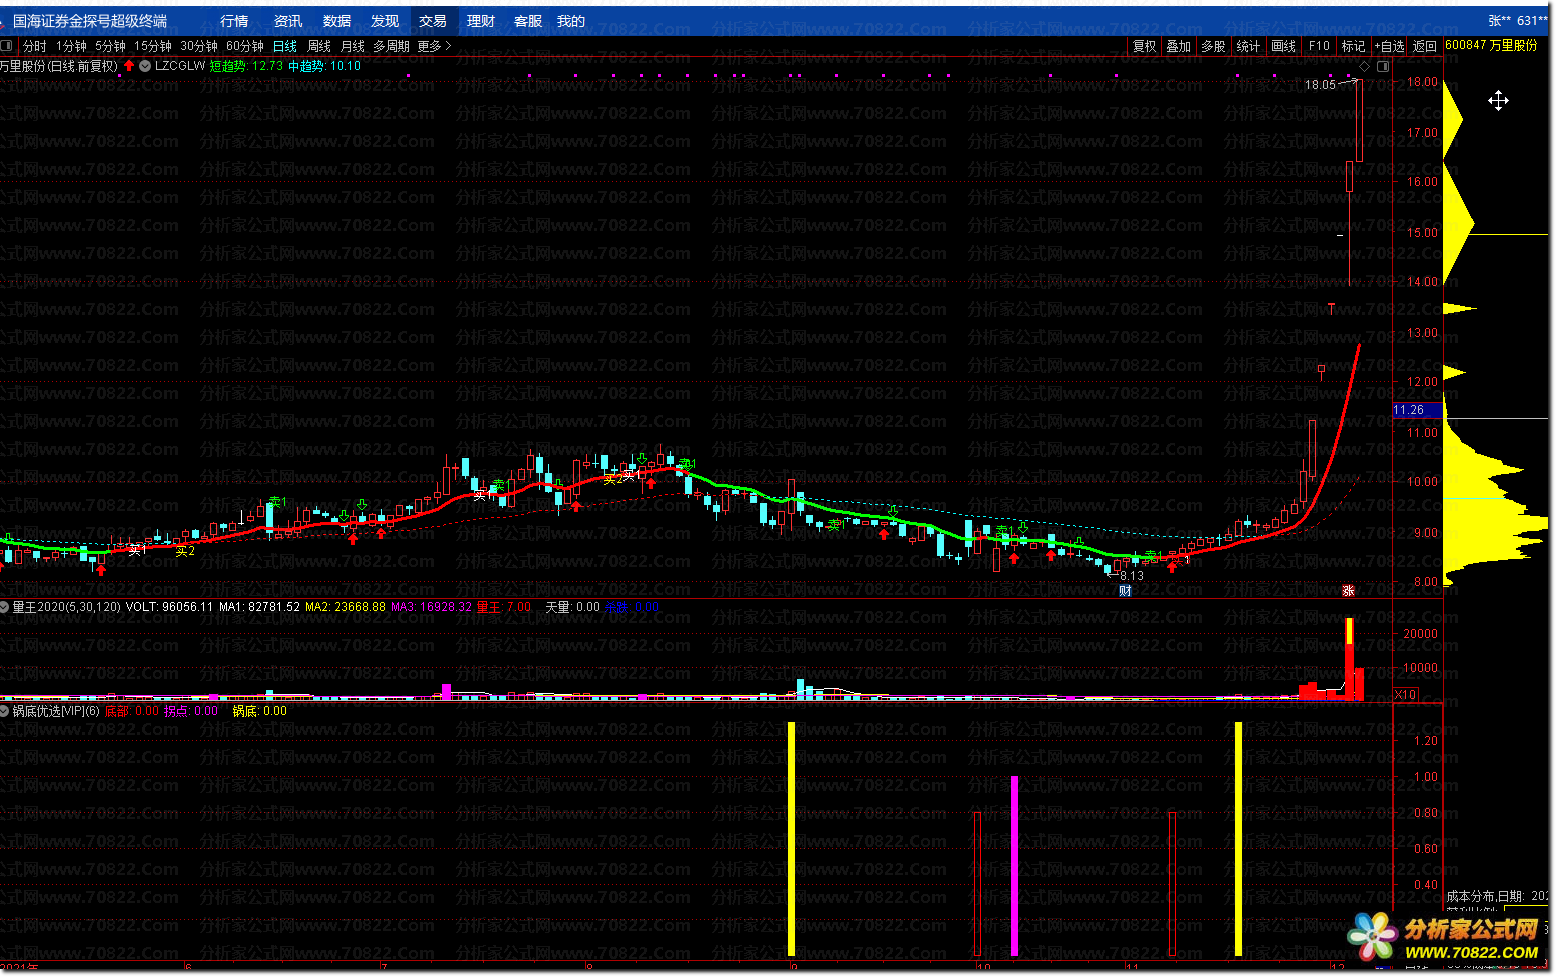Select the 日线 daily period

pos(285,46)
